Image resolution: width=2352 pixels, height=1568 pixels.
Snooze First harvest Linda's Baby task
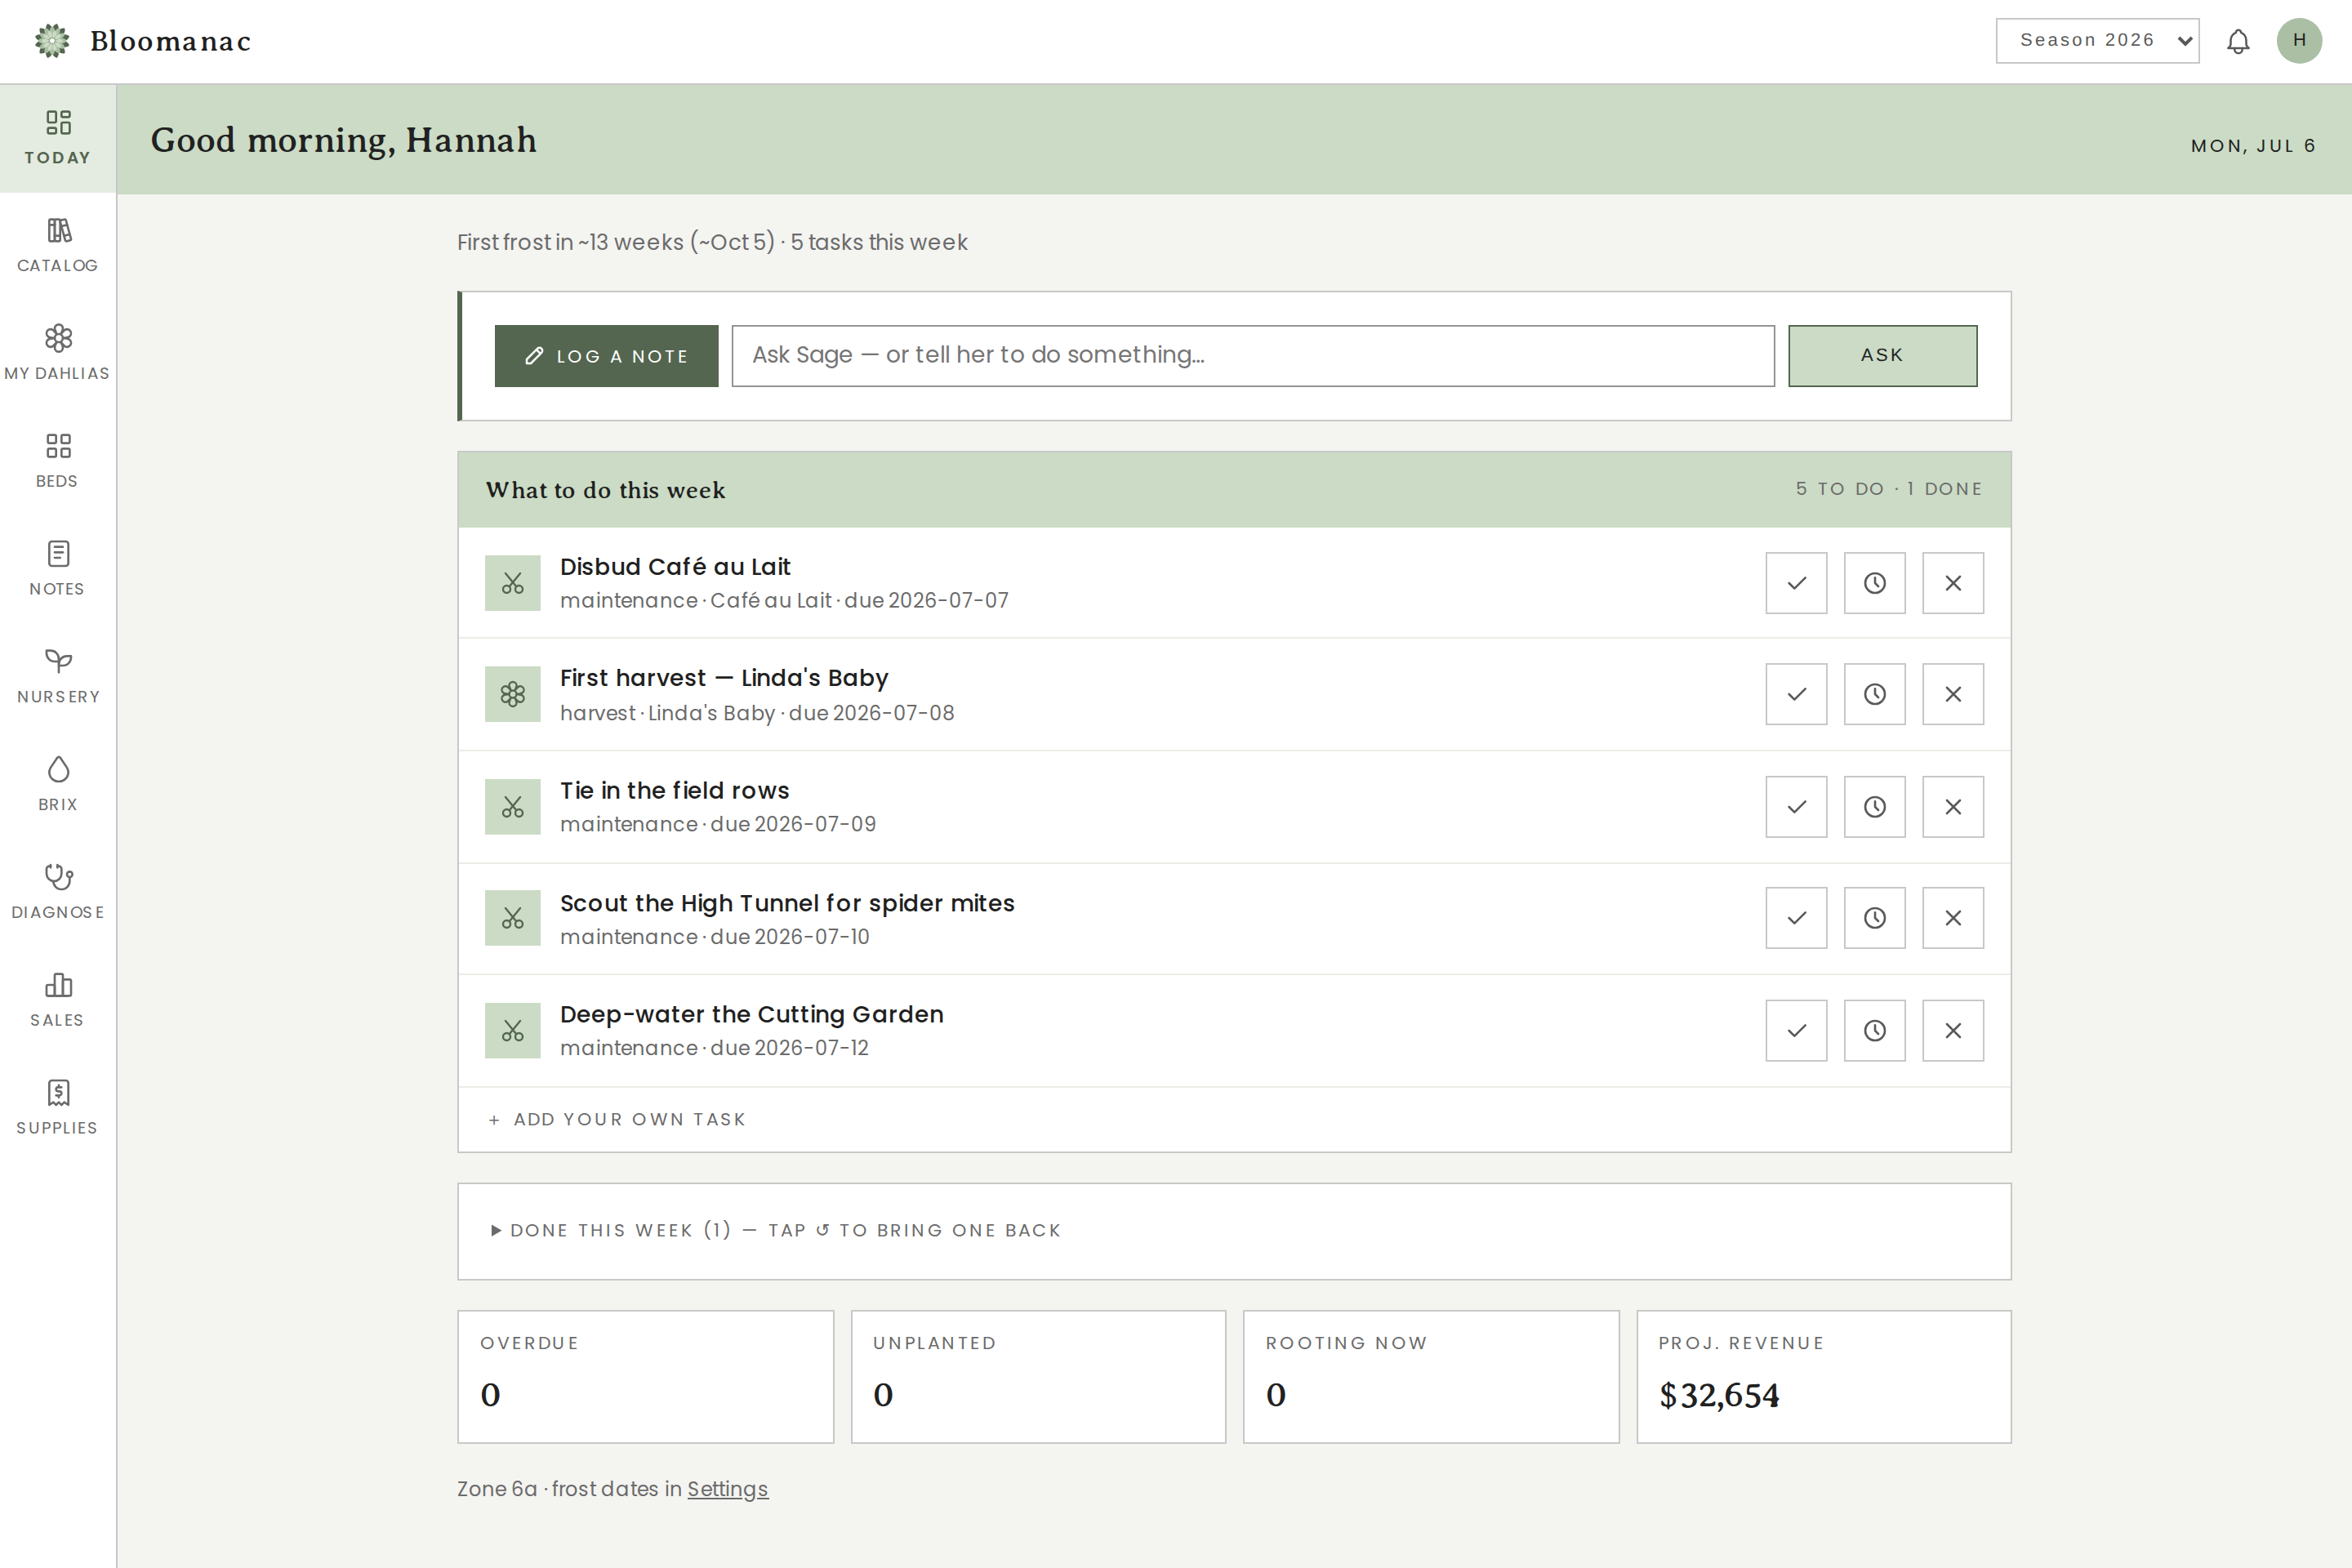click(1874, 694)
